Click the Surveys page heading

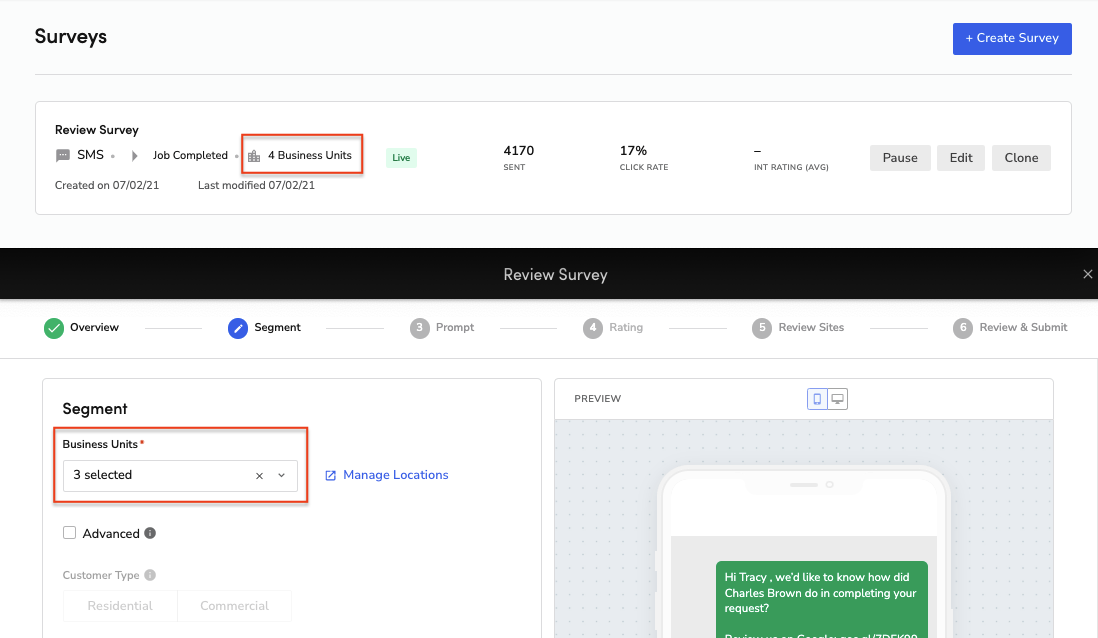click(x=71, y=36)
